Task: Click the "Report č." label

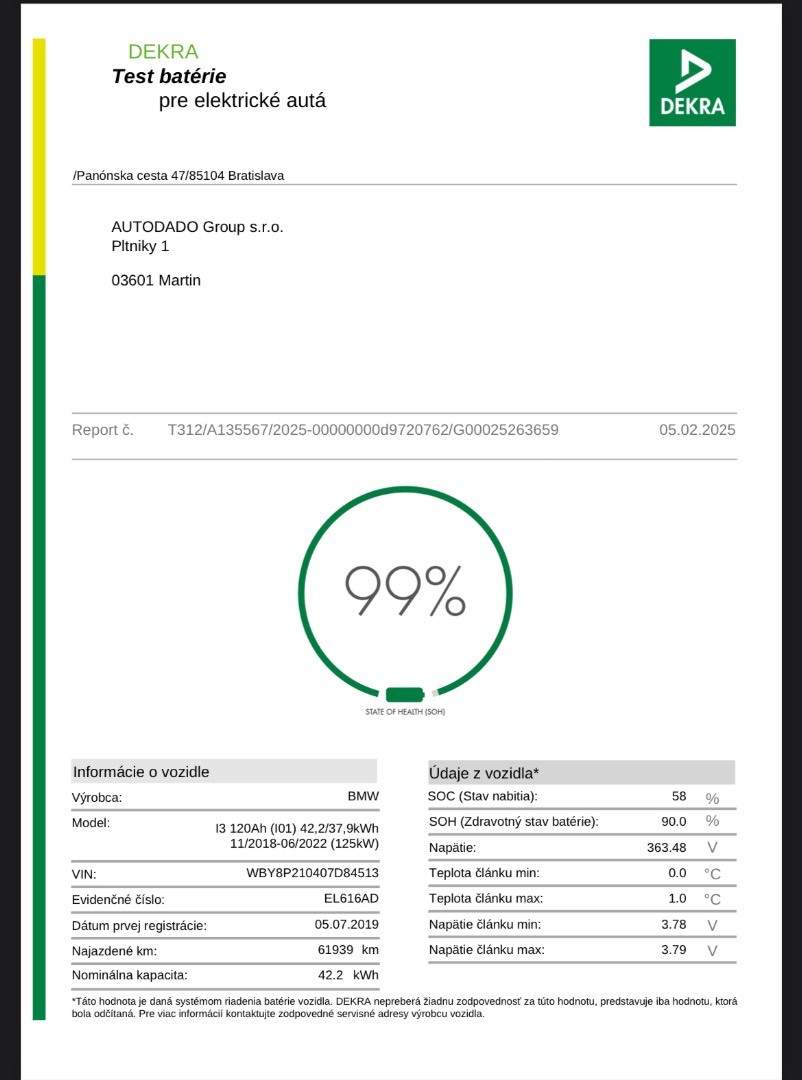Action: (103, 430)
